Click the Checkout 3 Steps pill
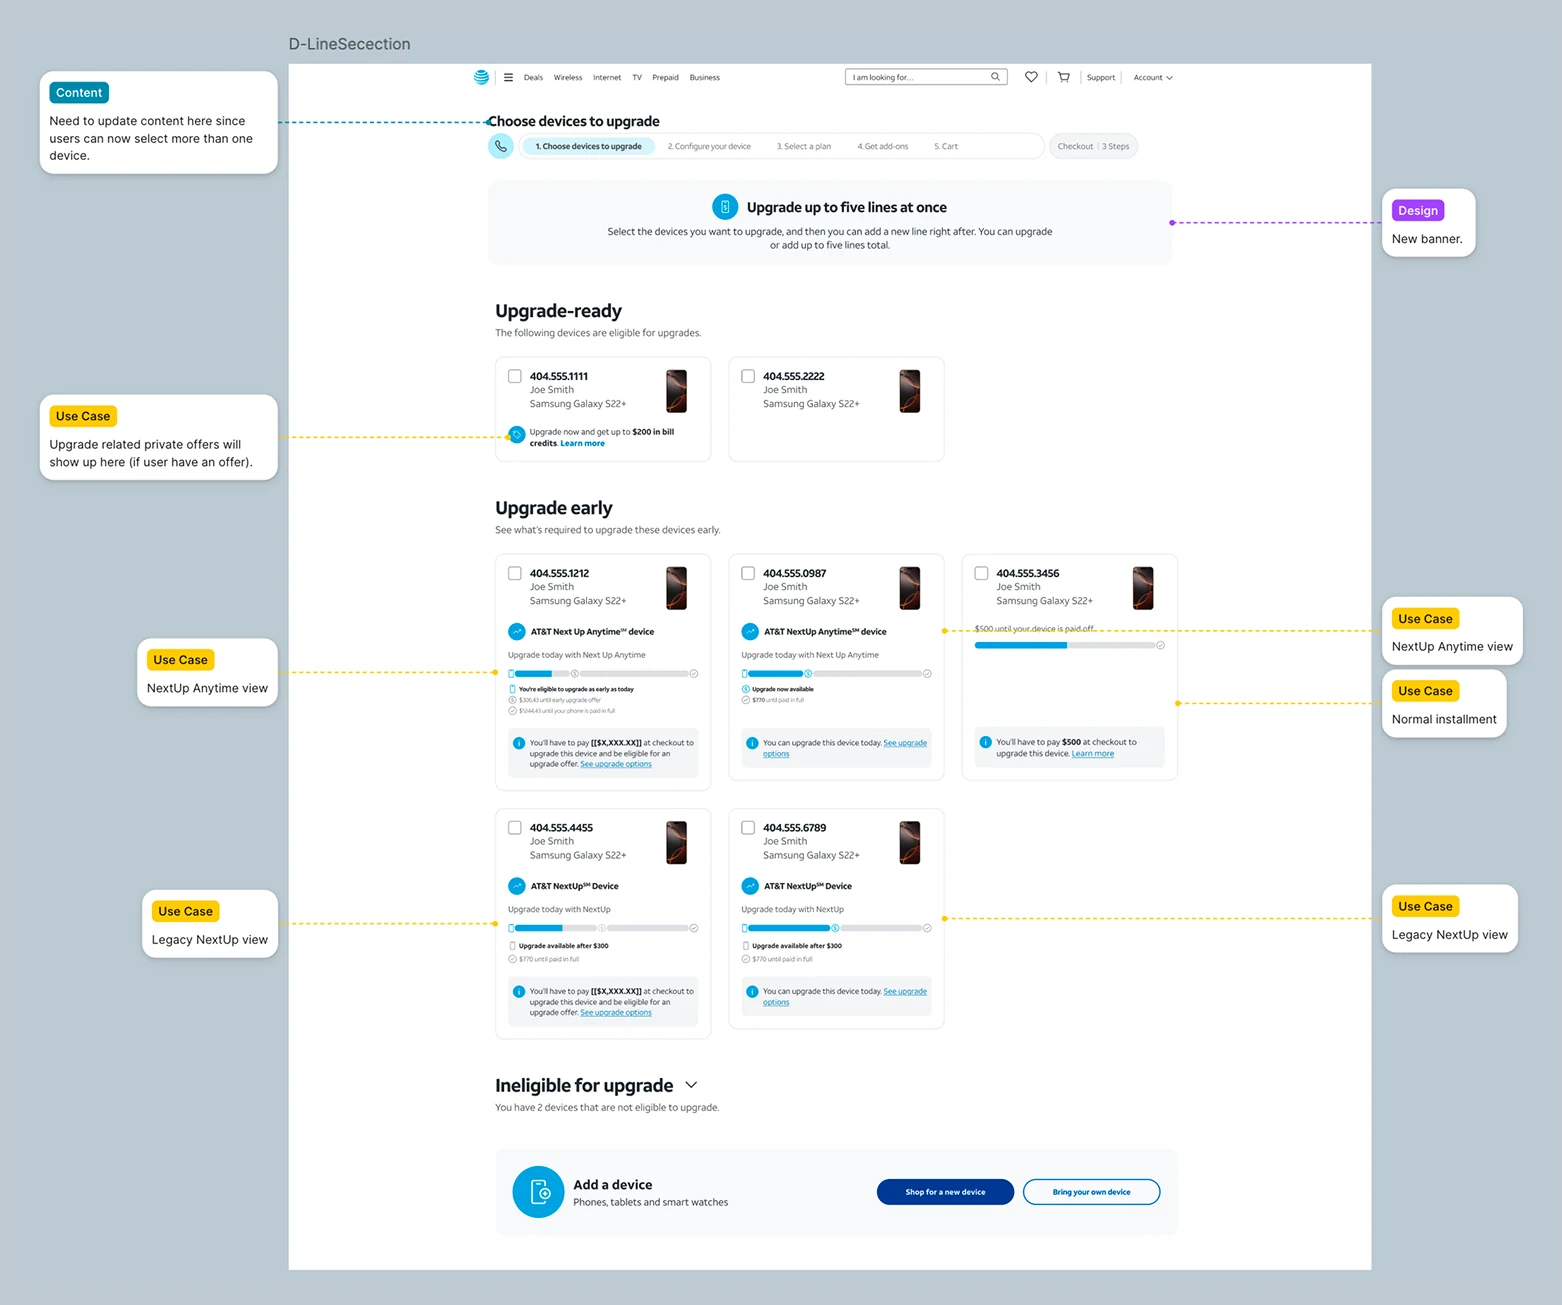 click(x=1094, y=146)
